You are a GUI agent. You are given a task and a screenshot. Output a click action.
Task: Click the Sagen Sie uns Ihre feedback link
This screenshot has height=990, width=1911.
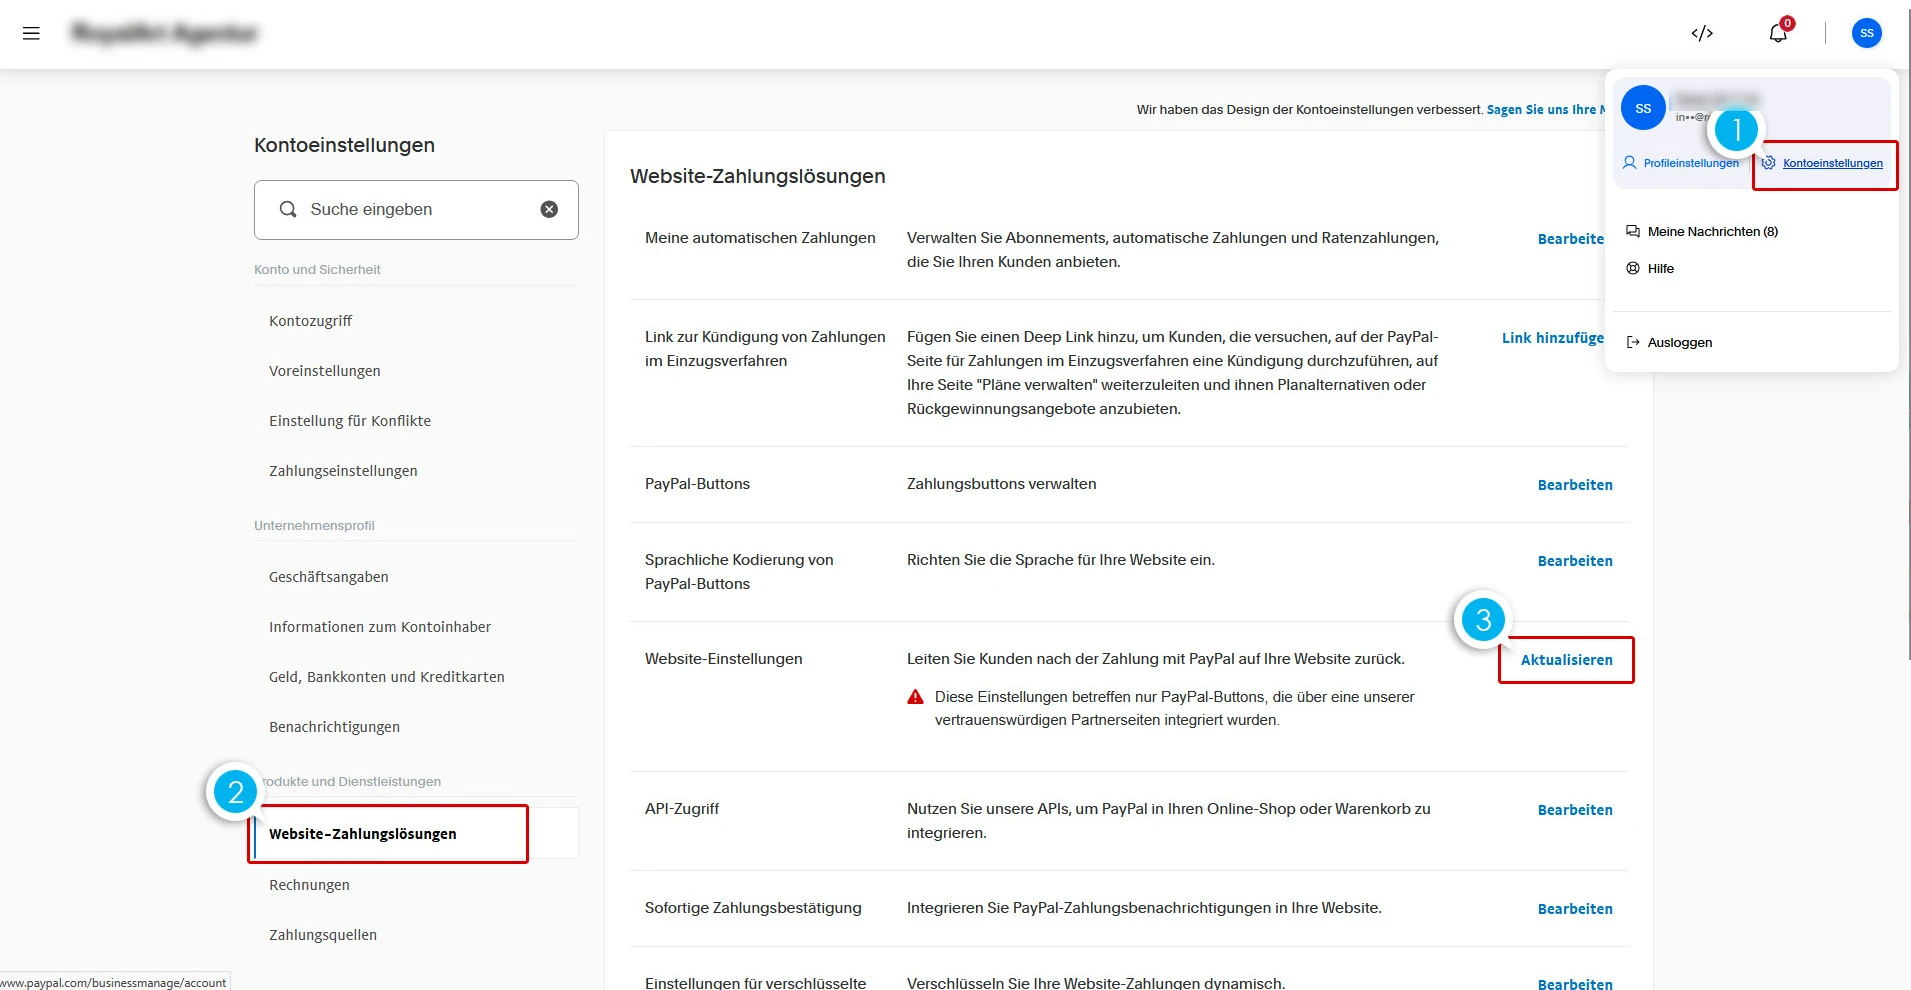1545,110
